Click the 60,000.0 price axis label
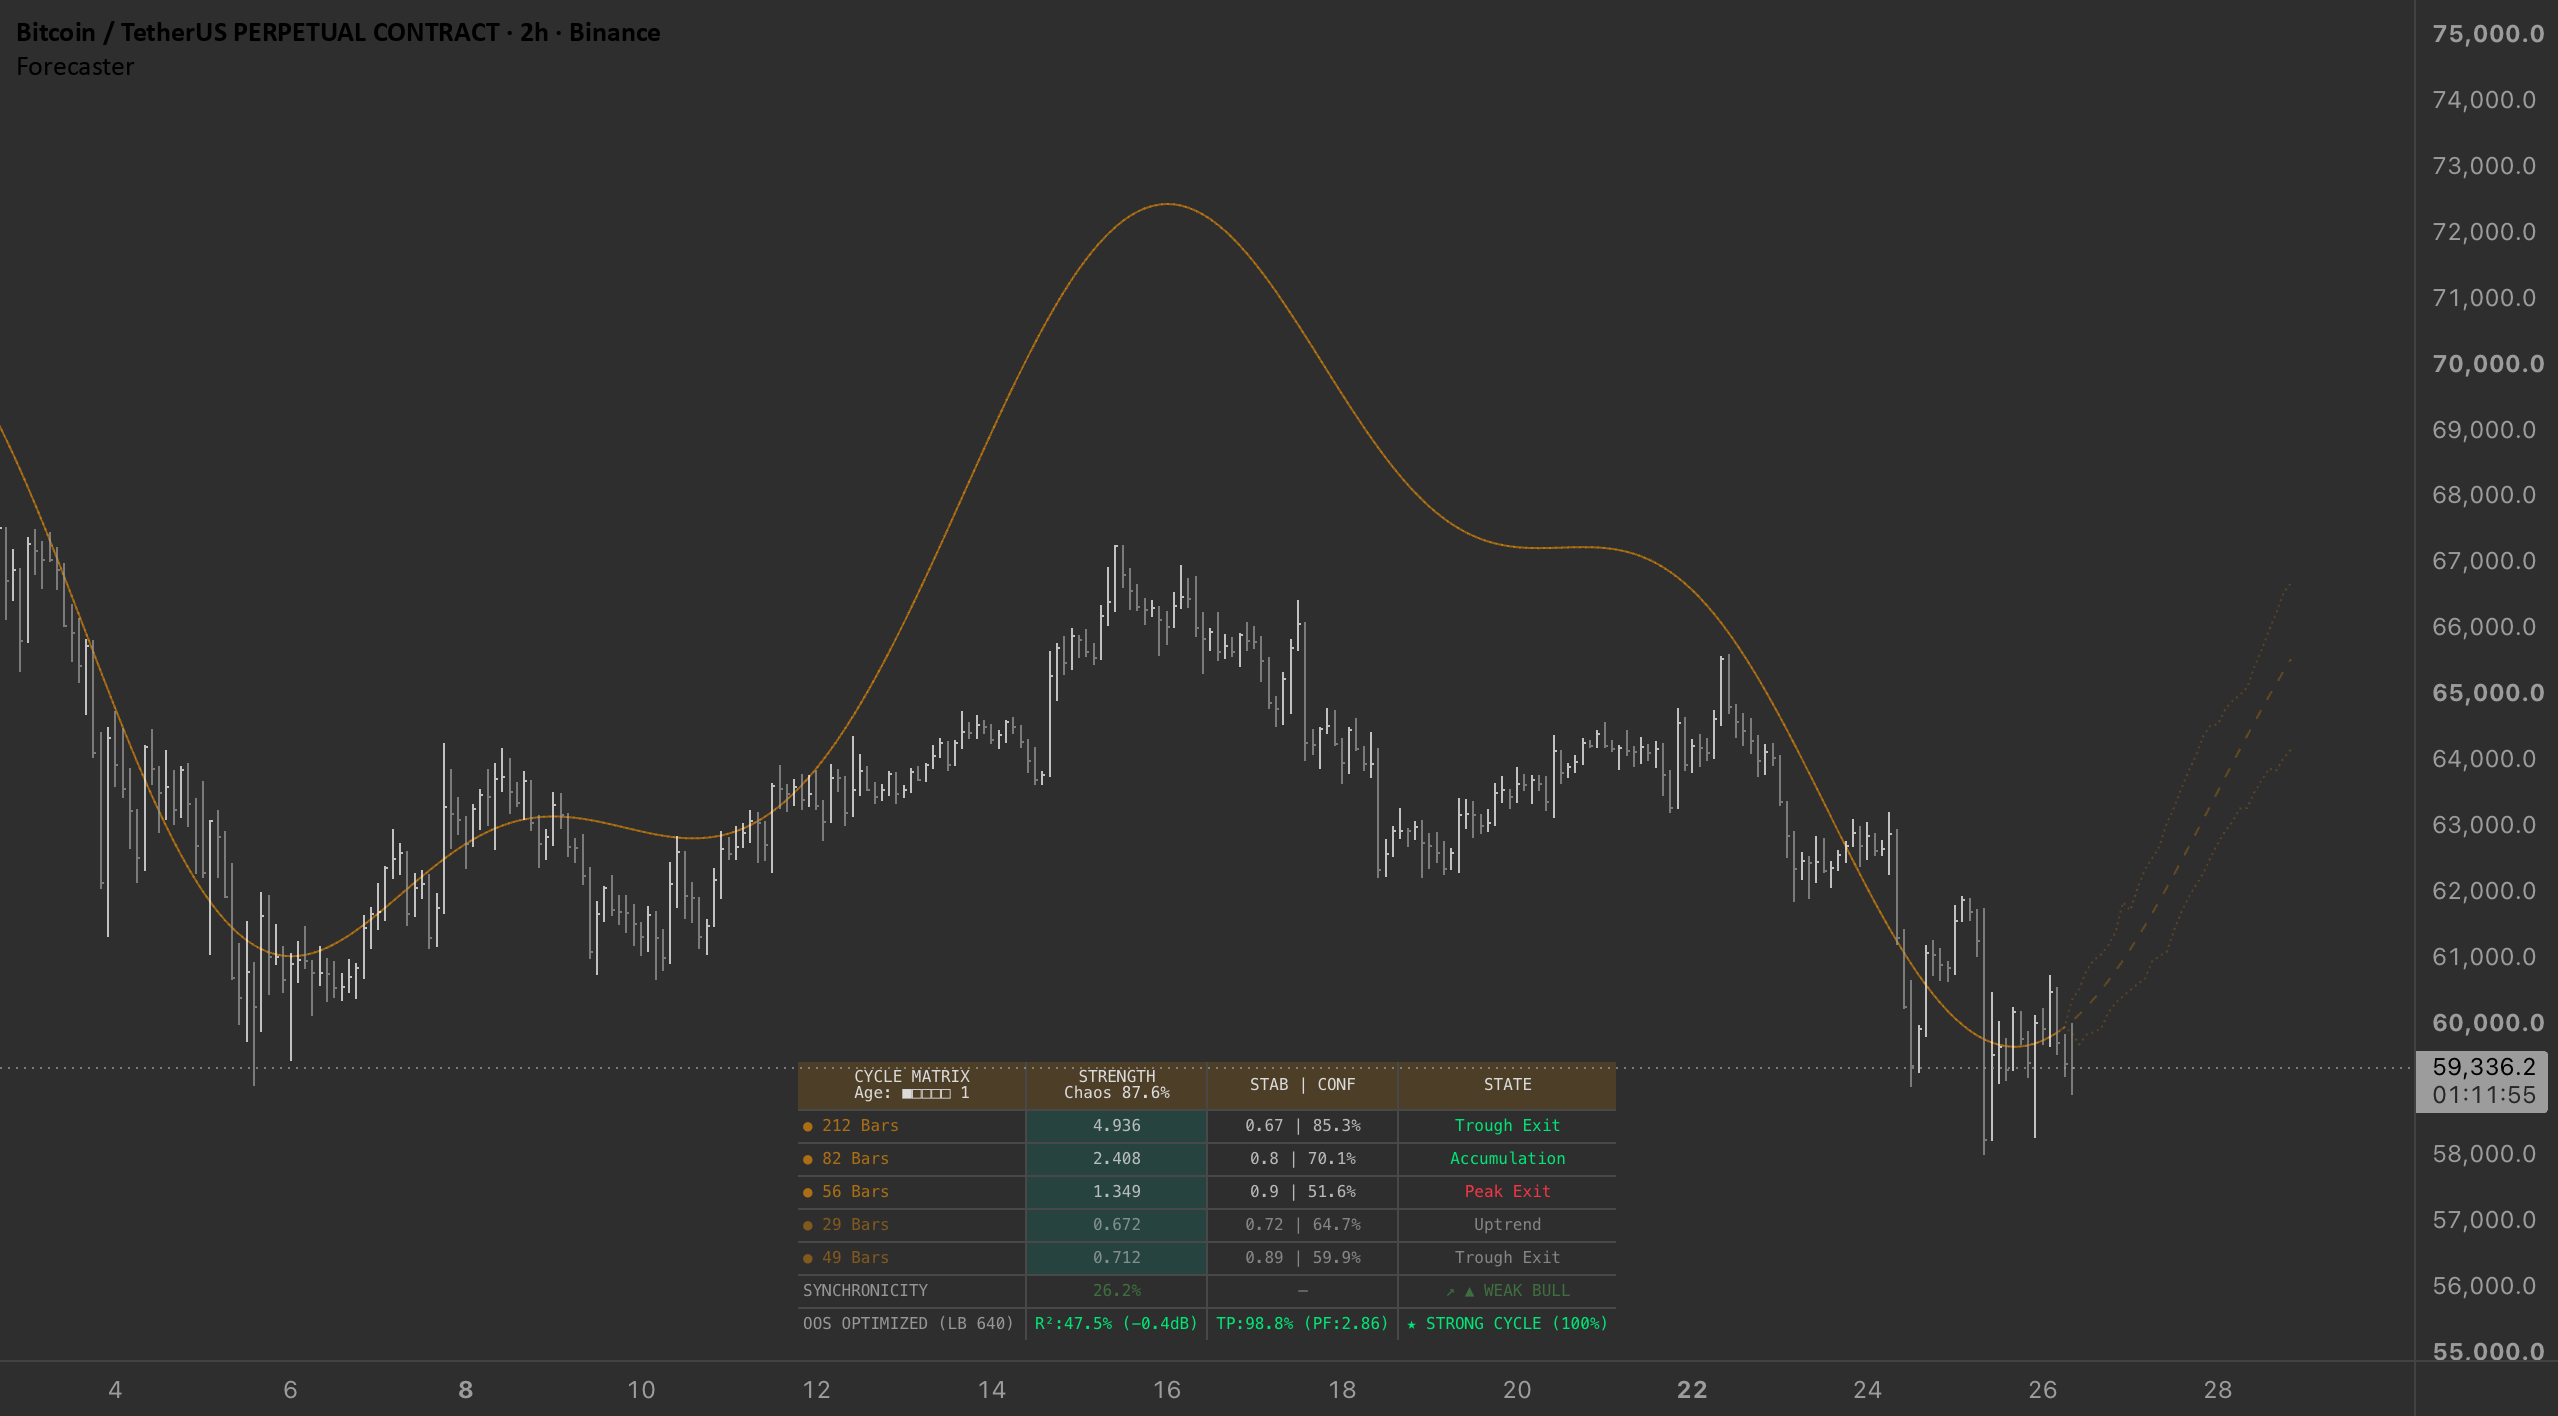The width and height of the screenshot is (2558, 1416). 2487,1023
